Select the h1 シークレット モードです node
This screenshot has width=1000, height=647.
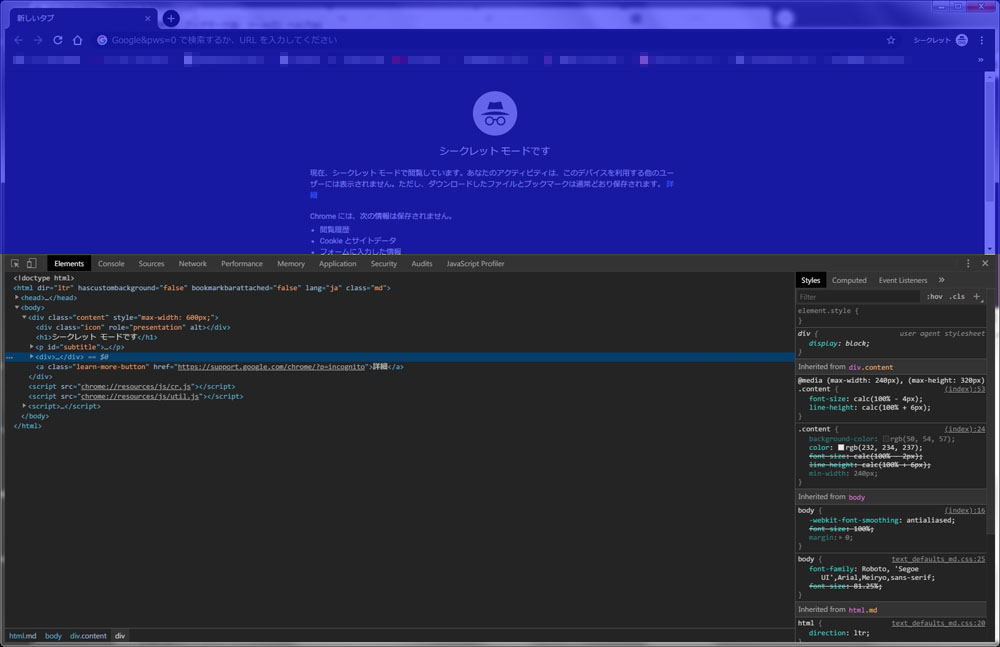96,337
